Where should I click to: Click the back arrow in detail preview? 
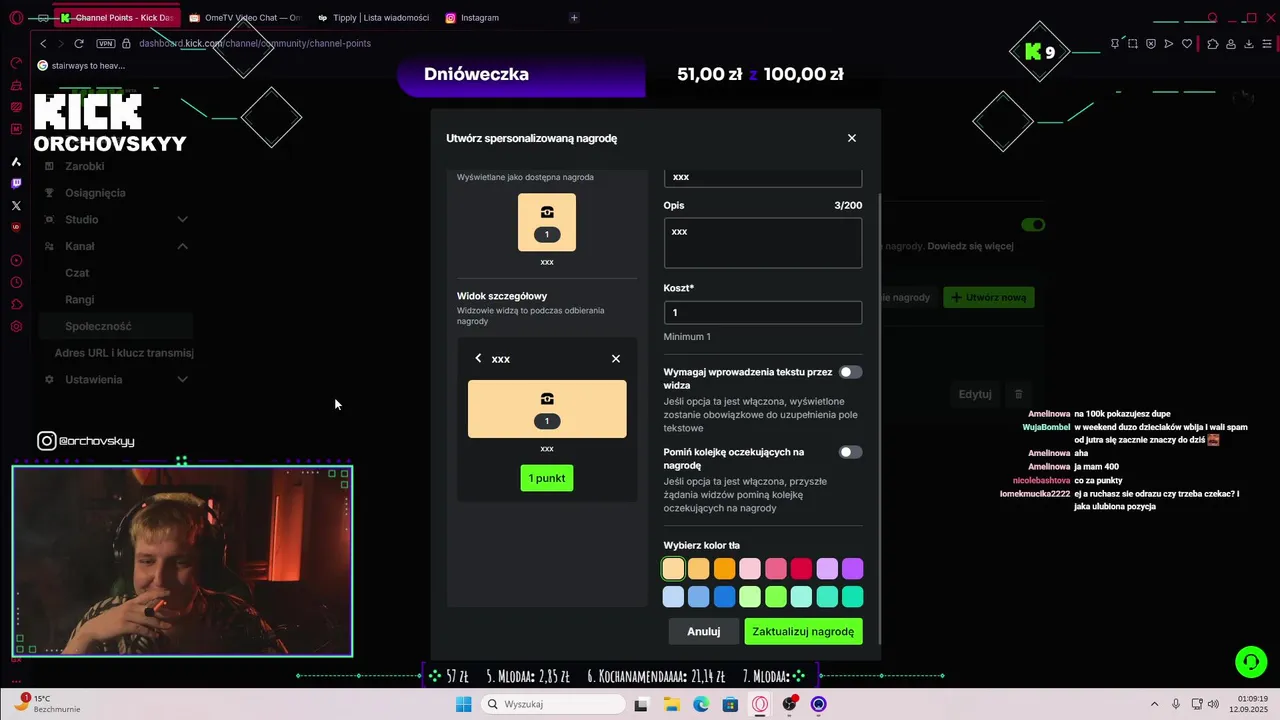pos(478,358)
